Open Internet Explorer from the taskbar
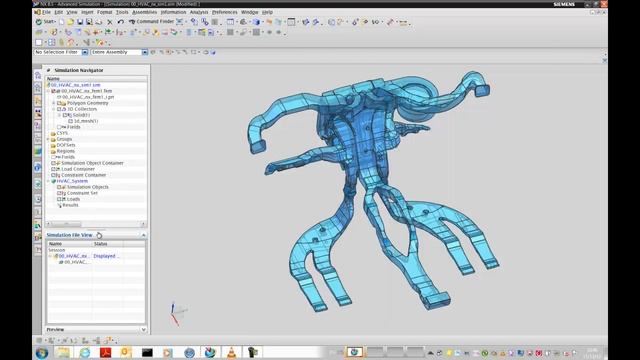The width and height of the screenshot is (640, 360). pos(84,352)
